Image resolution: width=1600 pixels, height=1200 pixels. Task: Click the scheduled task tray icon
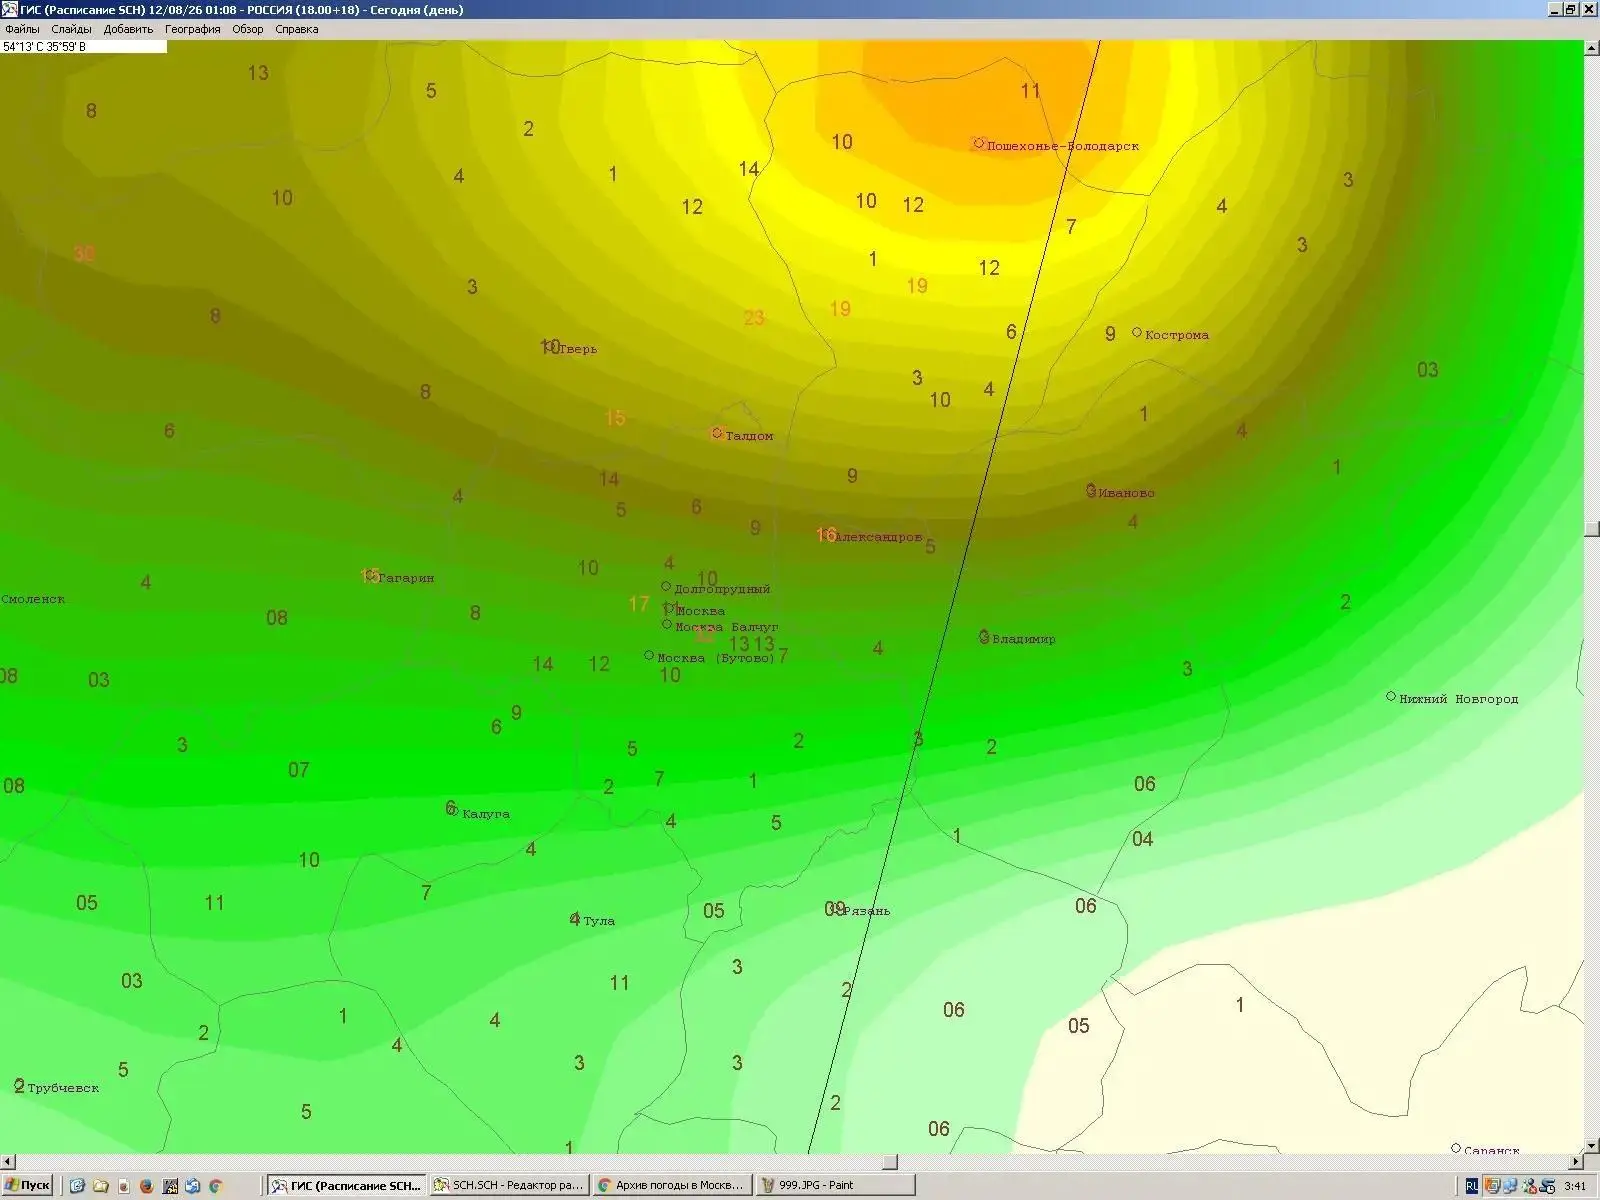click(x=1548, y=1186)
